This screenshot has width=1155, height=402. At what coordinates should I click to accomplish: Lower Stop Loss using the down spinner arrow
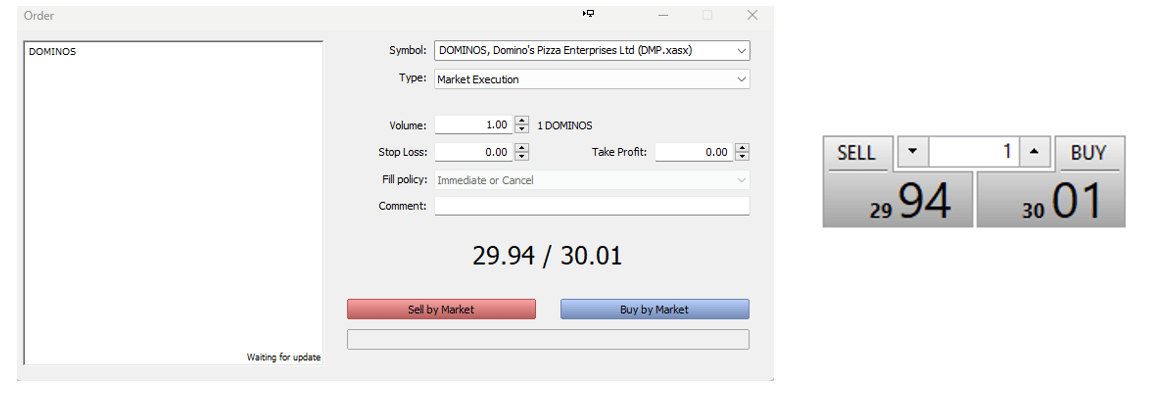[521, 157]
